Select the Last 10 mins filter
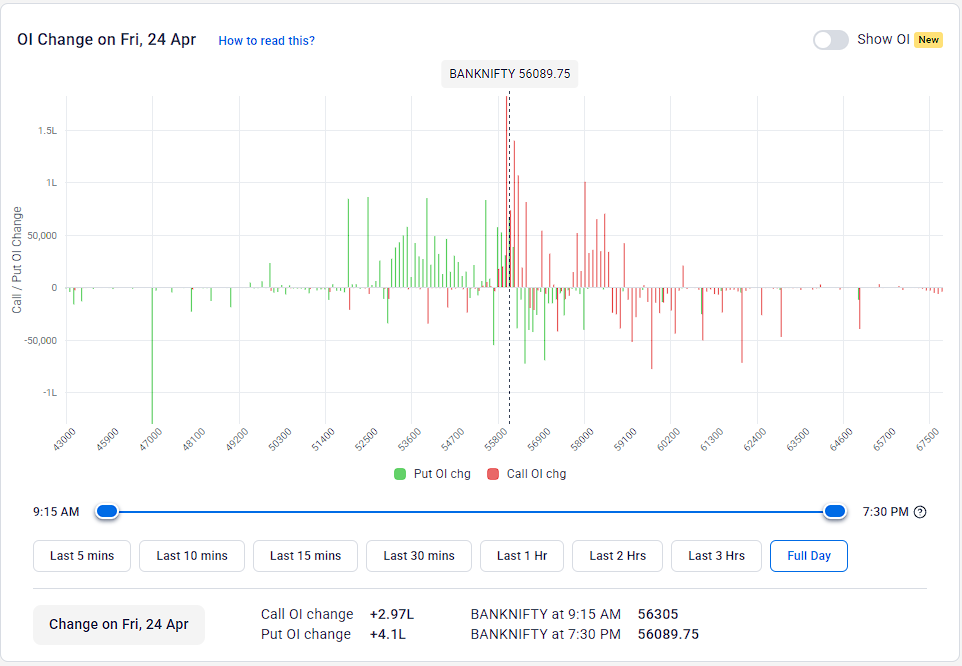 [x=191, y=555]
